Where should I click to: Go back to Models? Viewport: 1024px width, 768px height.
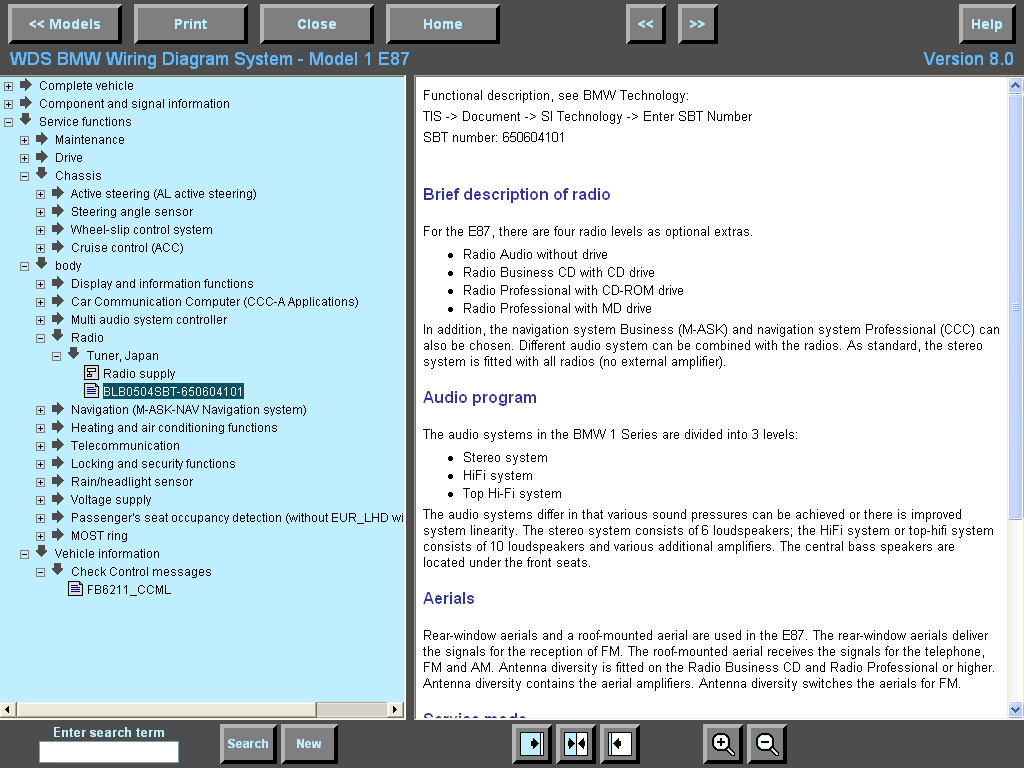pos(65,24)
